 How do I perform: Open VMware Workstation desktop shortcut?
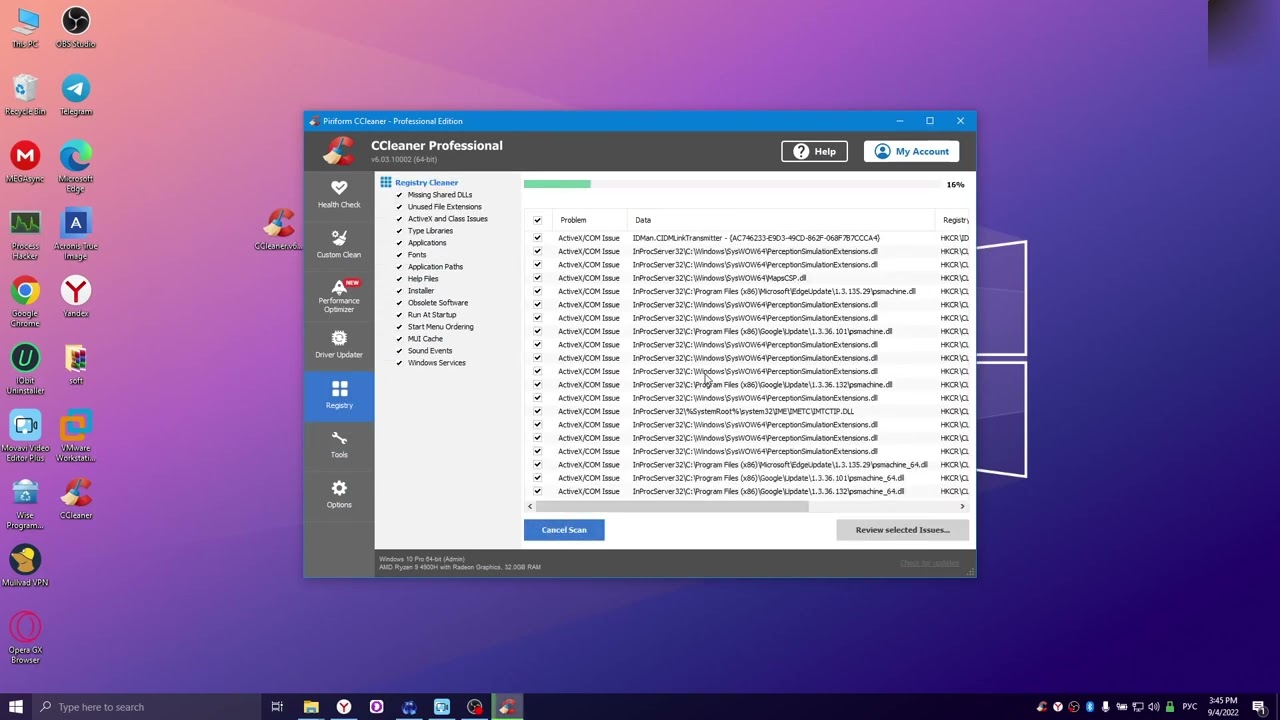pos(76,436)
